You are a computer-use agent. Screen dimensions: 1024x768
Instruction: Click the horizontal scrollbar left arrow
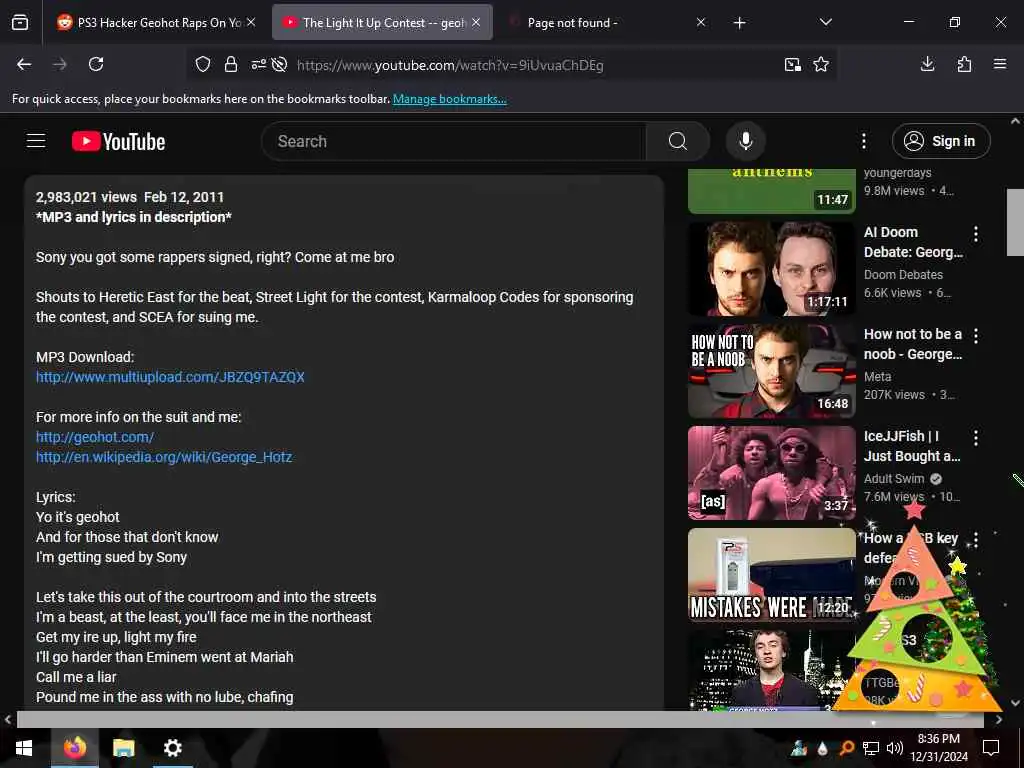[7, 720]
